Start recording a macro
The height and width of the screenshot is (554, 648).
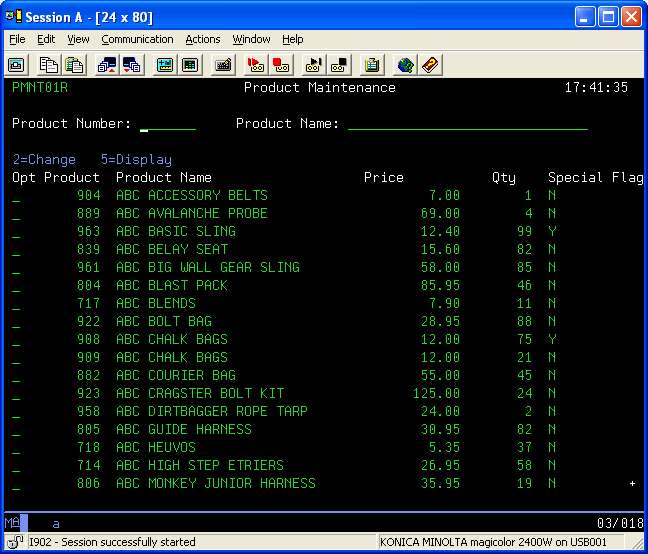point(256,65)
